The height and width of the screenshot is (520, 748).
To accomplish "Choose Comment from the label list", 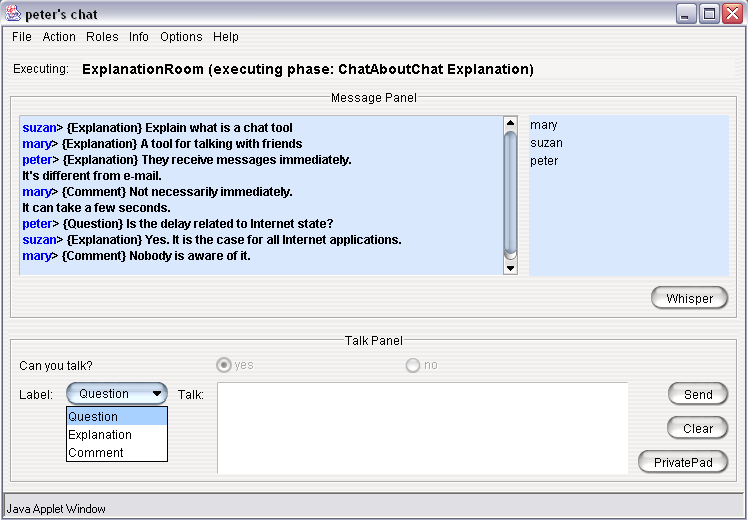I will [96, 453].
